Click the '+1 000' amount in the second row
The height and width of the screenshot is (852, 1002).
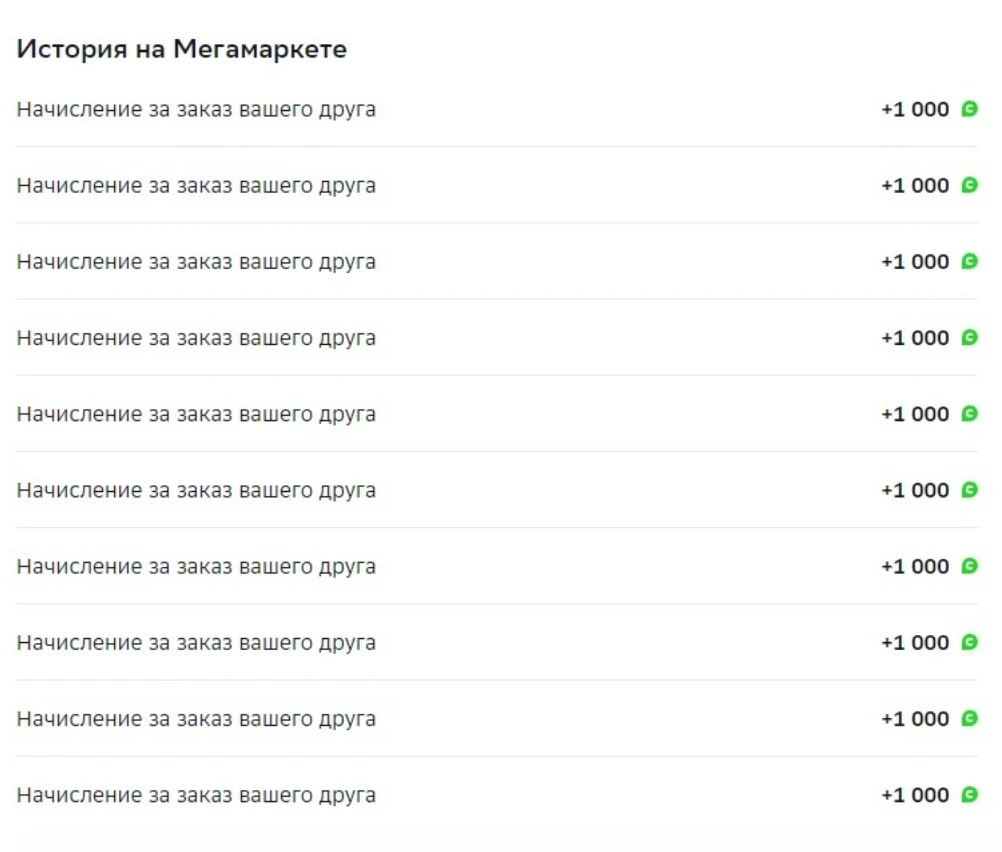click(x=915, y=185)
